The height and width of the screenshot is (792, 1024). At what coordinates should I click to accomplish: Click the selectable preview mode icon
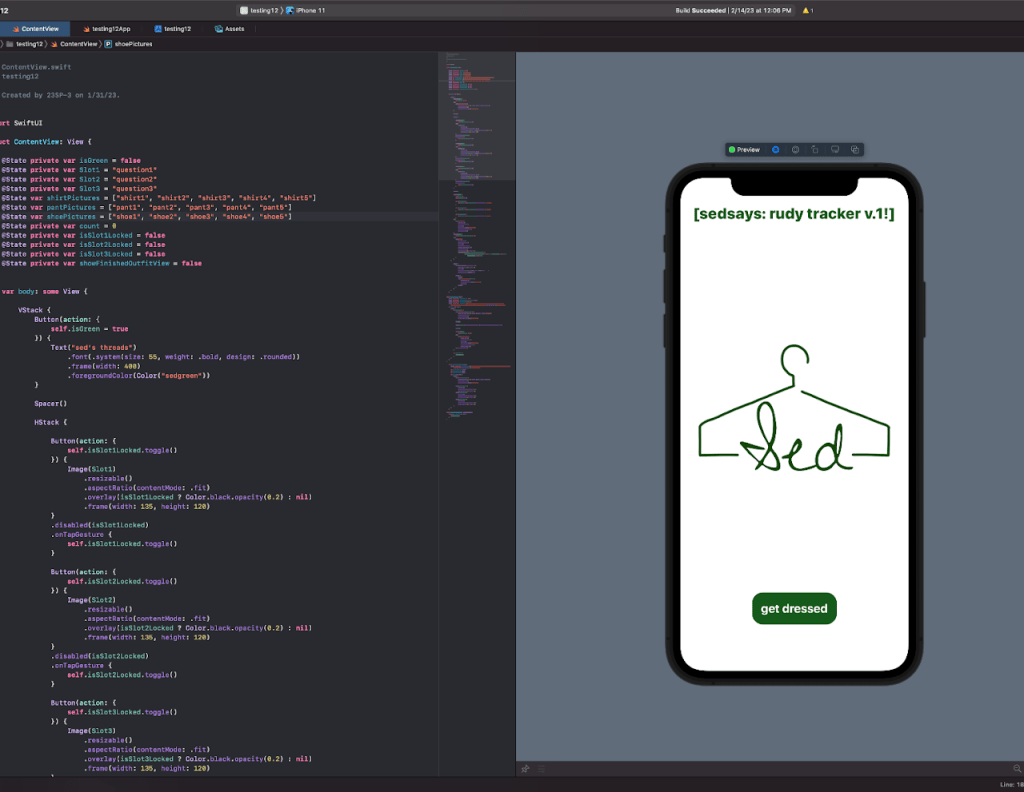click(796, 150)
